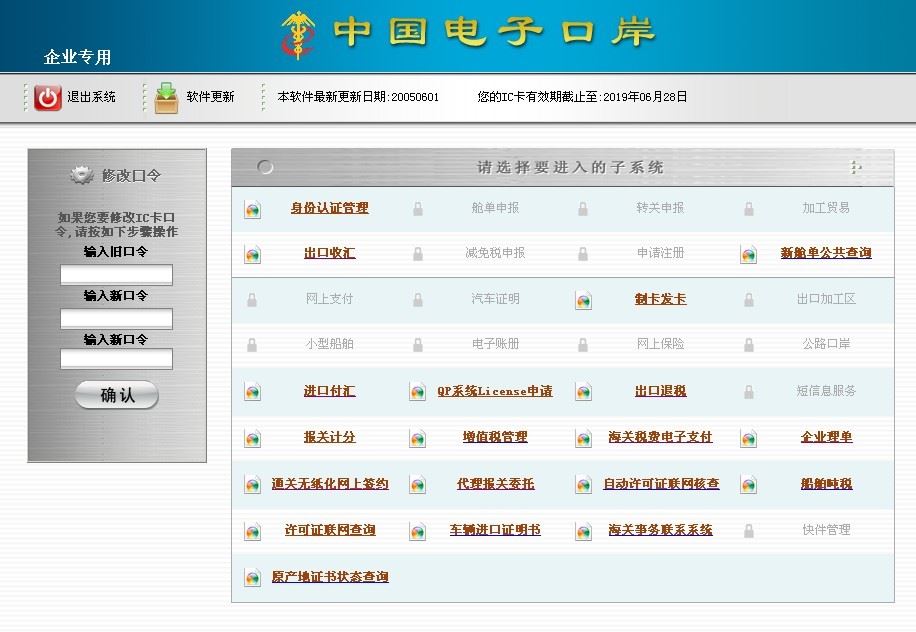
Task: Click the icon beside 报关计分
Action: pos(252,438)
